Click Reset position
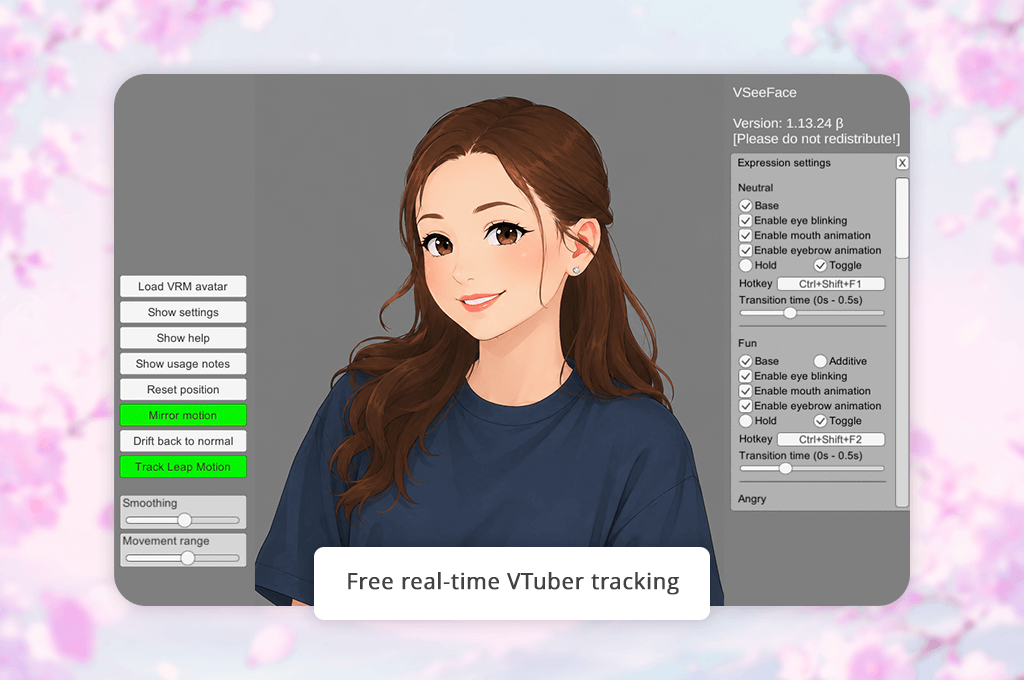Image resolution: width=1024 pixels, height=680 pixels. click(183, 389)
